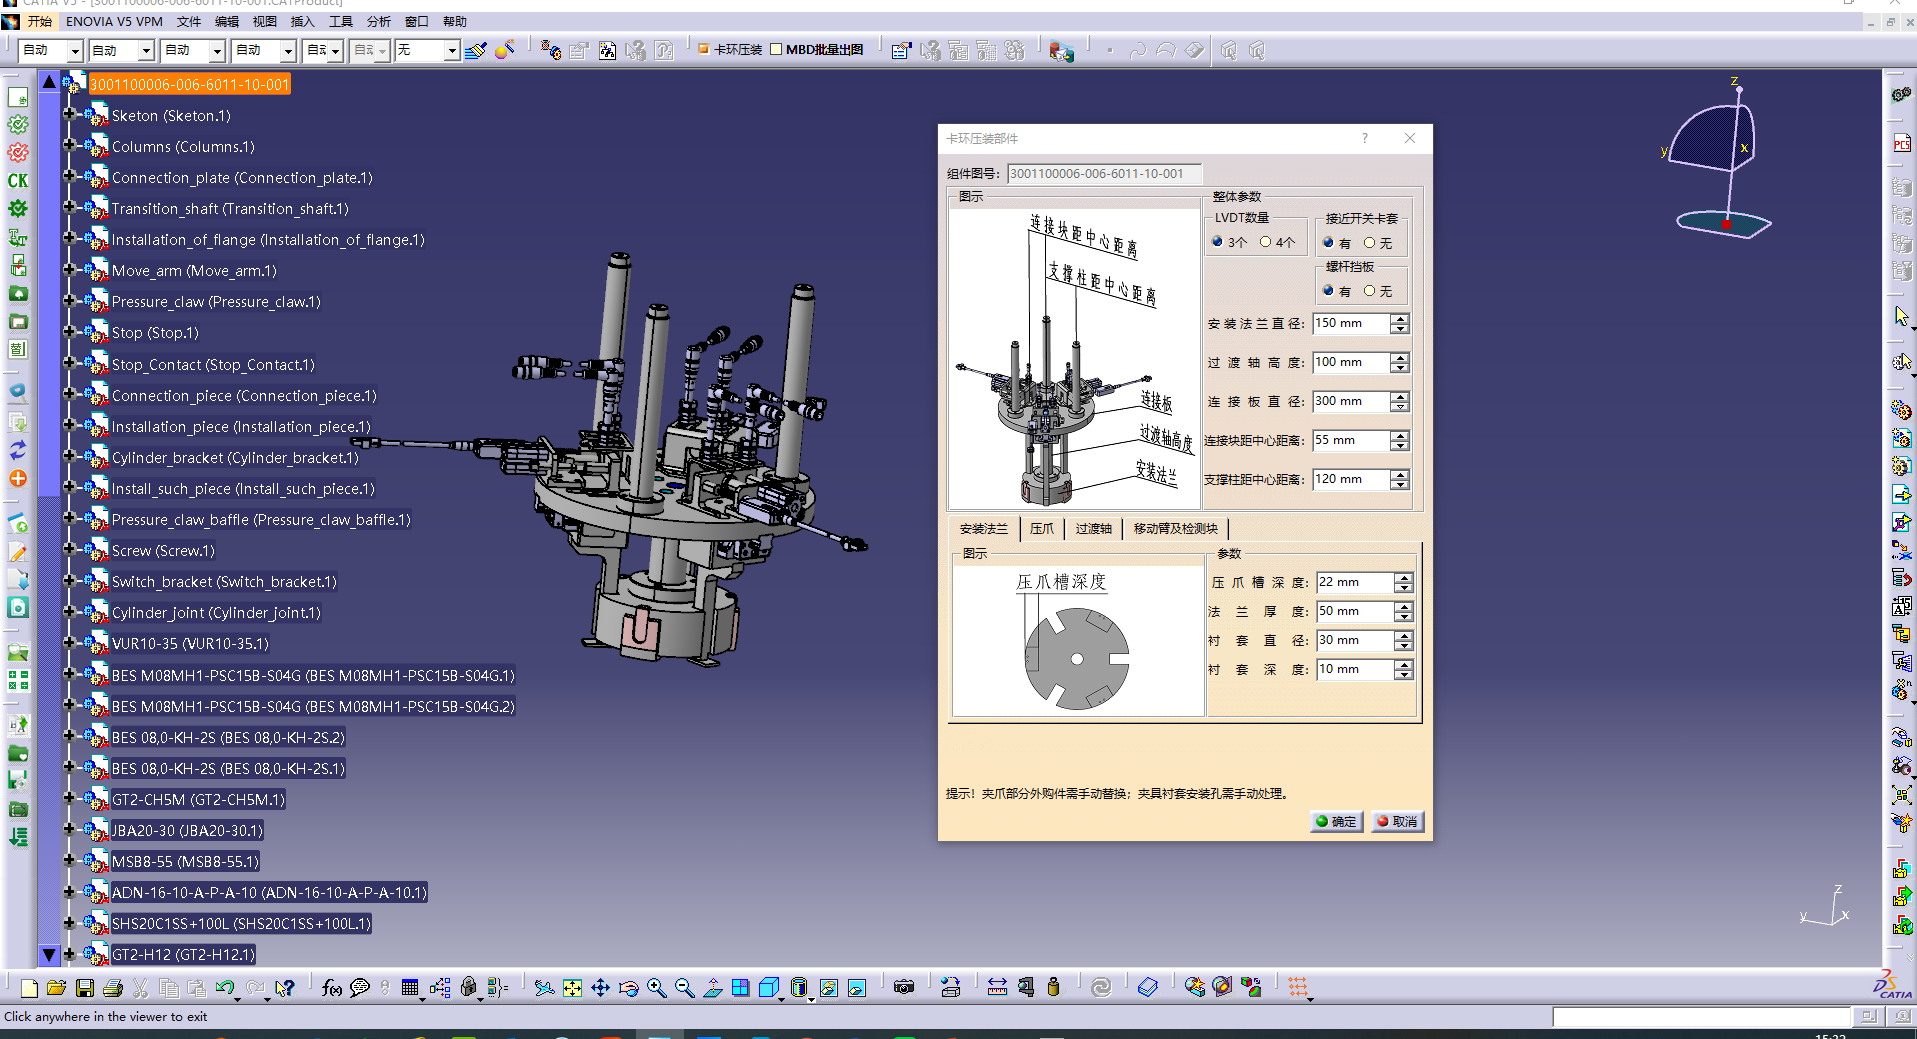The height and width of the screenshot is (1039, 1917).
Task: Open a file with the Open folder icon
Action: coord(56,988)
